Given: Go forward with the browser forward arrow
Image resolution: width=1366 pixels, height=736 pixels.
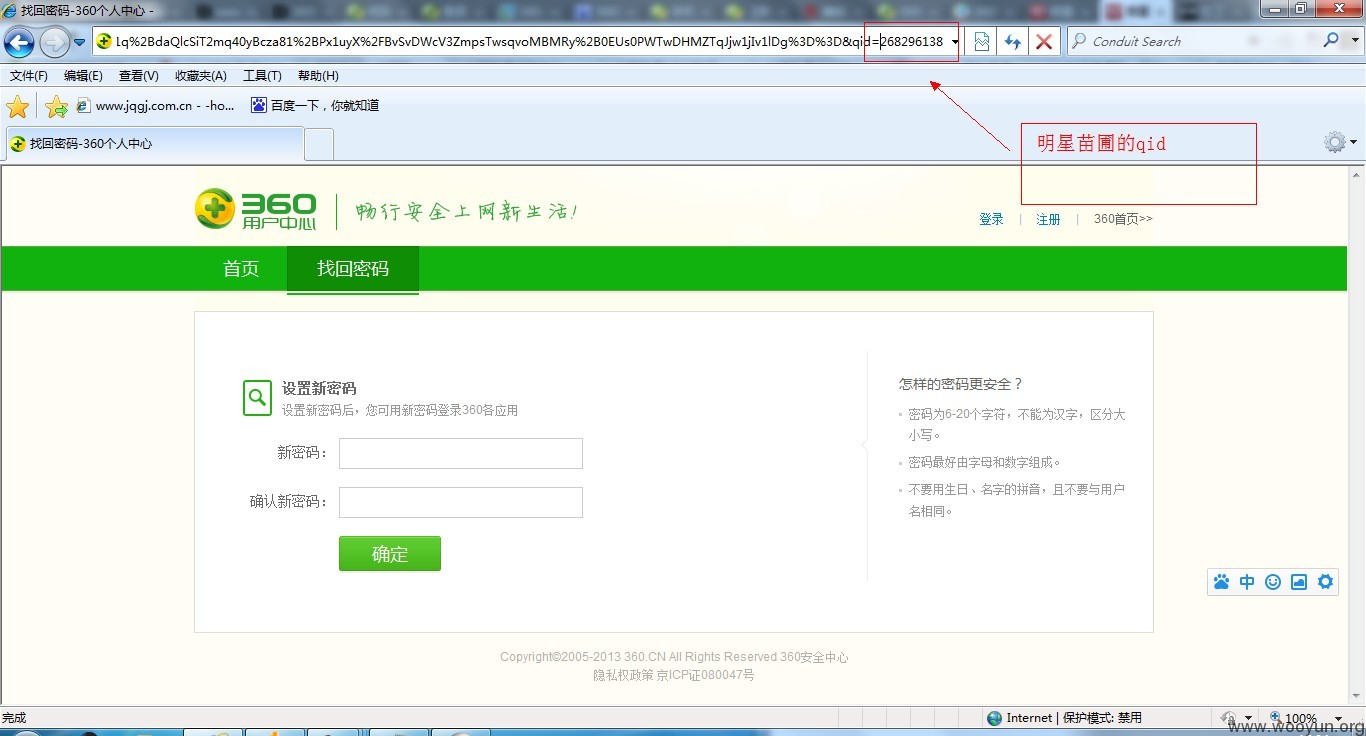Looking at the screenshot, I should (54, 42).
